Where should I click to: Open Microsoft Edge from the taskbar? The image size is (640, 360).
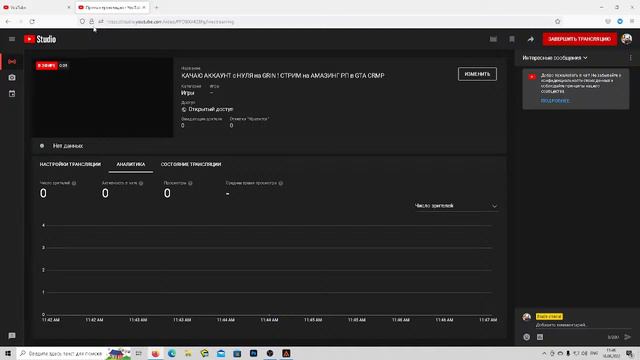click(x=171, y=353)
